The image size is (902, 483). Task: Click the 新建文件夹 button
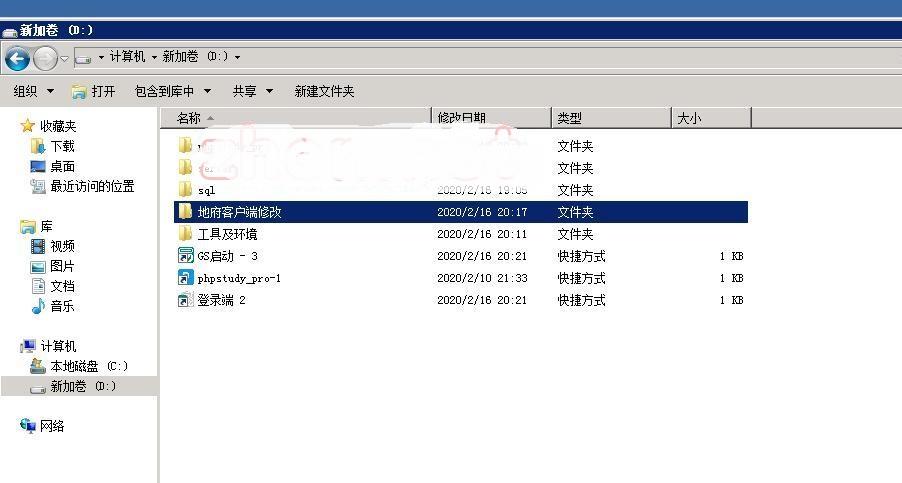tap(324, 91)
